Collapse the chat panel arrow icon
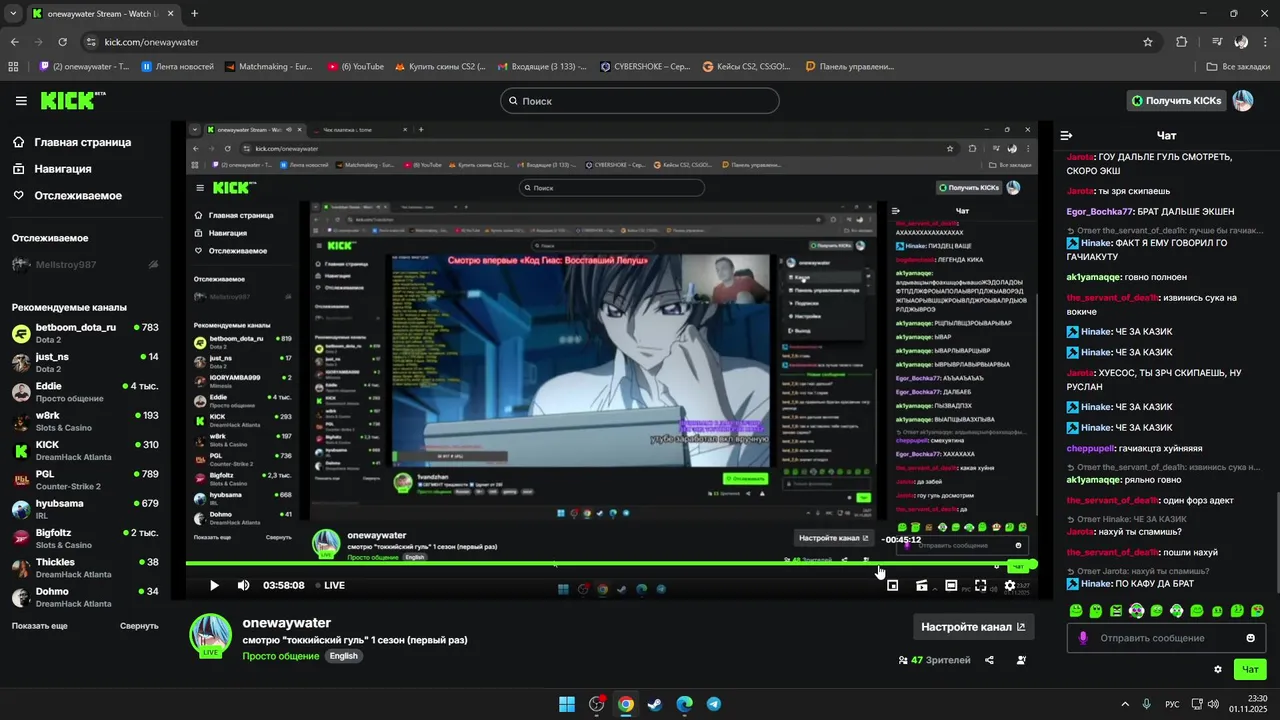This screenshot has width=1280, height=720. coord(1066,135)
